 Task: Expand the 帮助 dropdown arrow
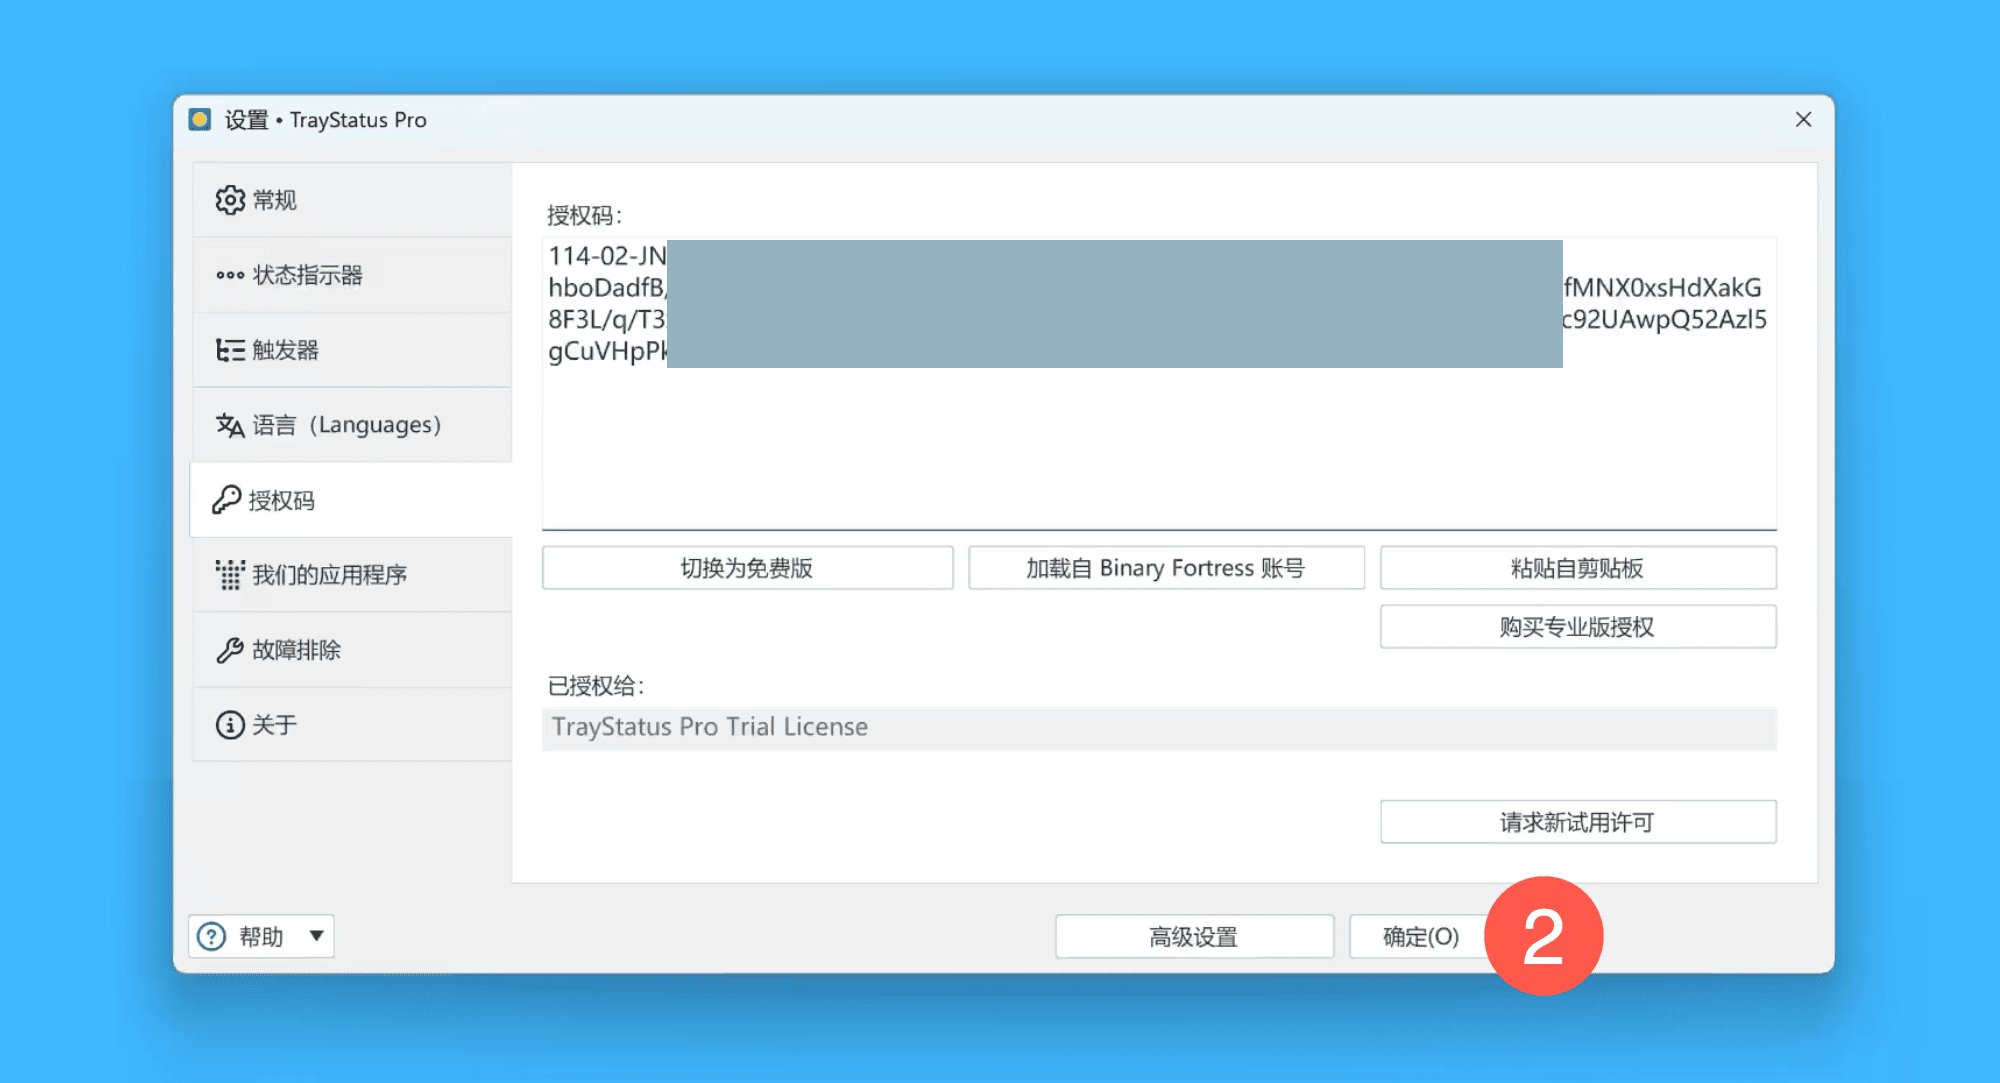[316, 936]
